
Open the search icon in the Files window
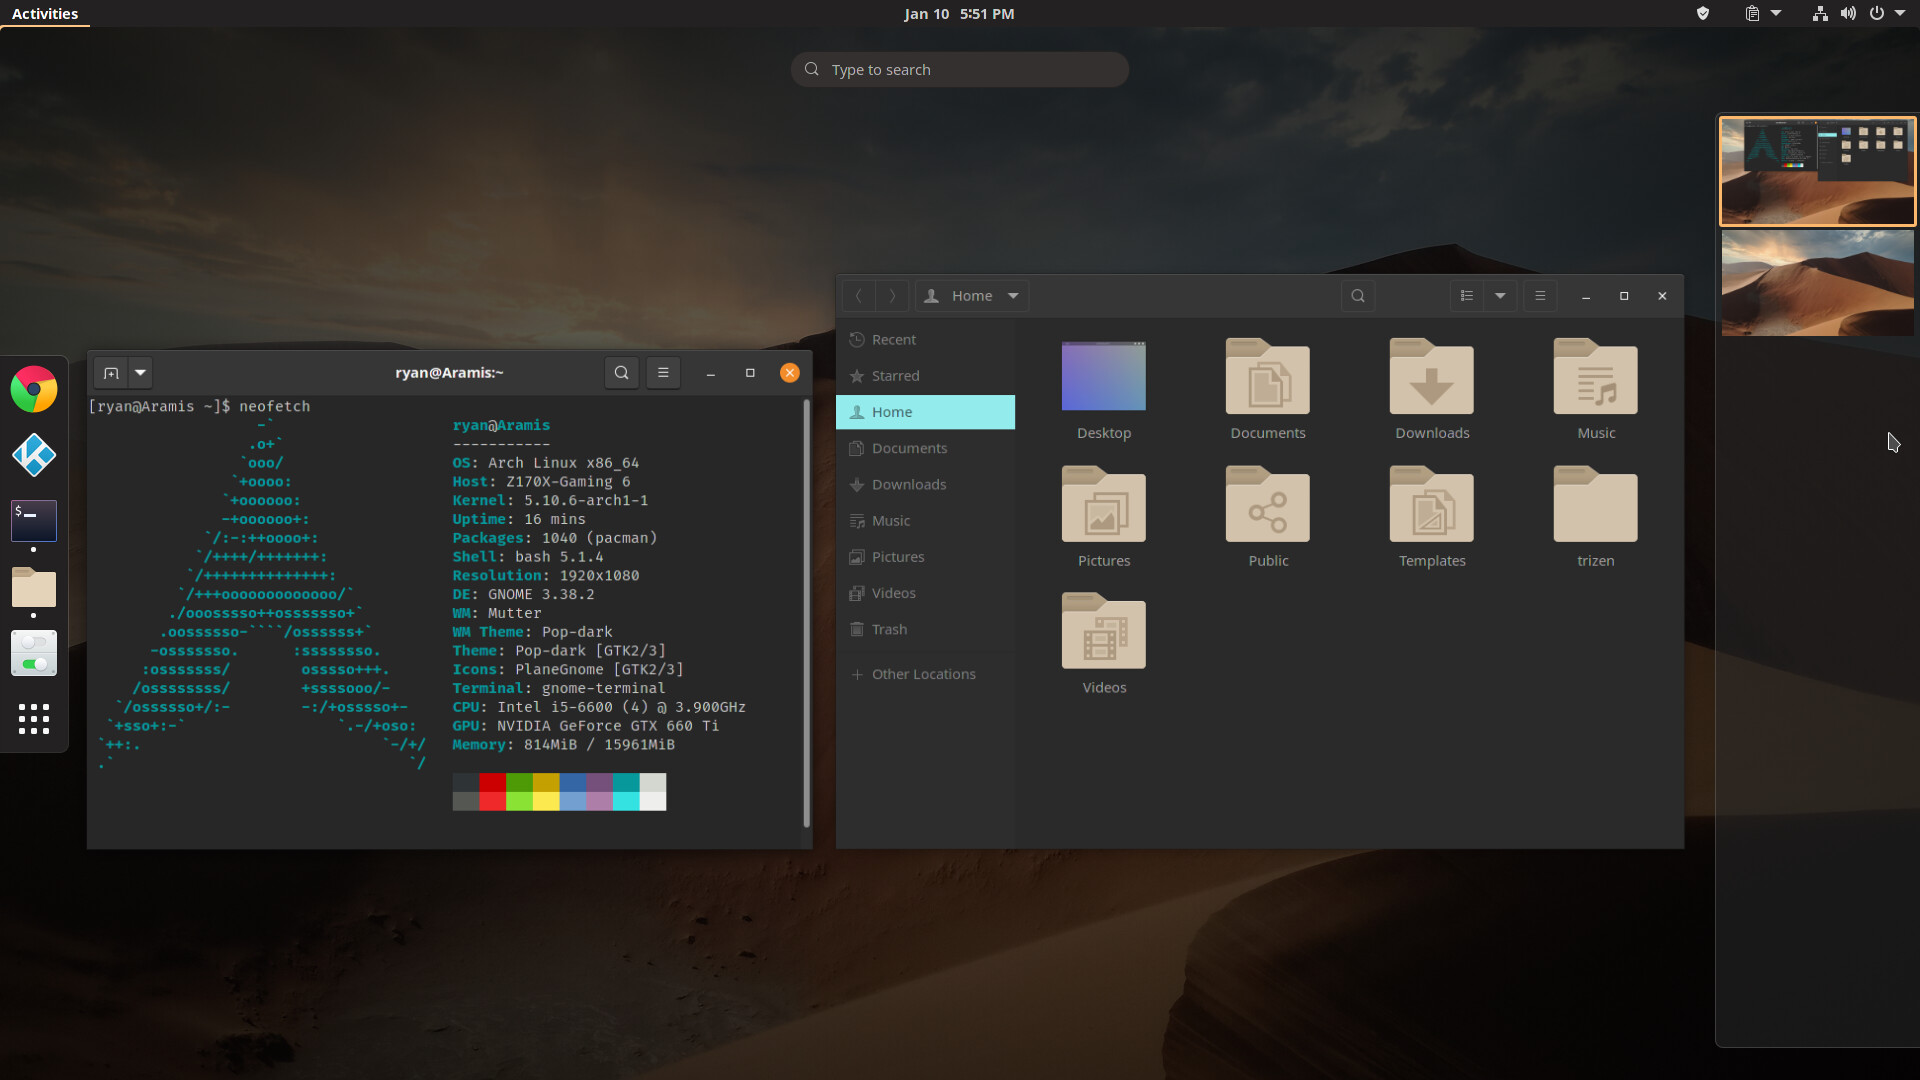pyautogui.click(x=1357, y=295)
